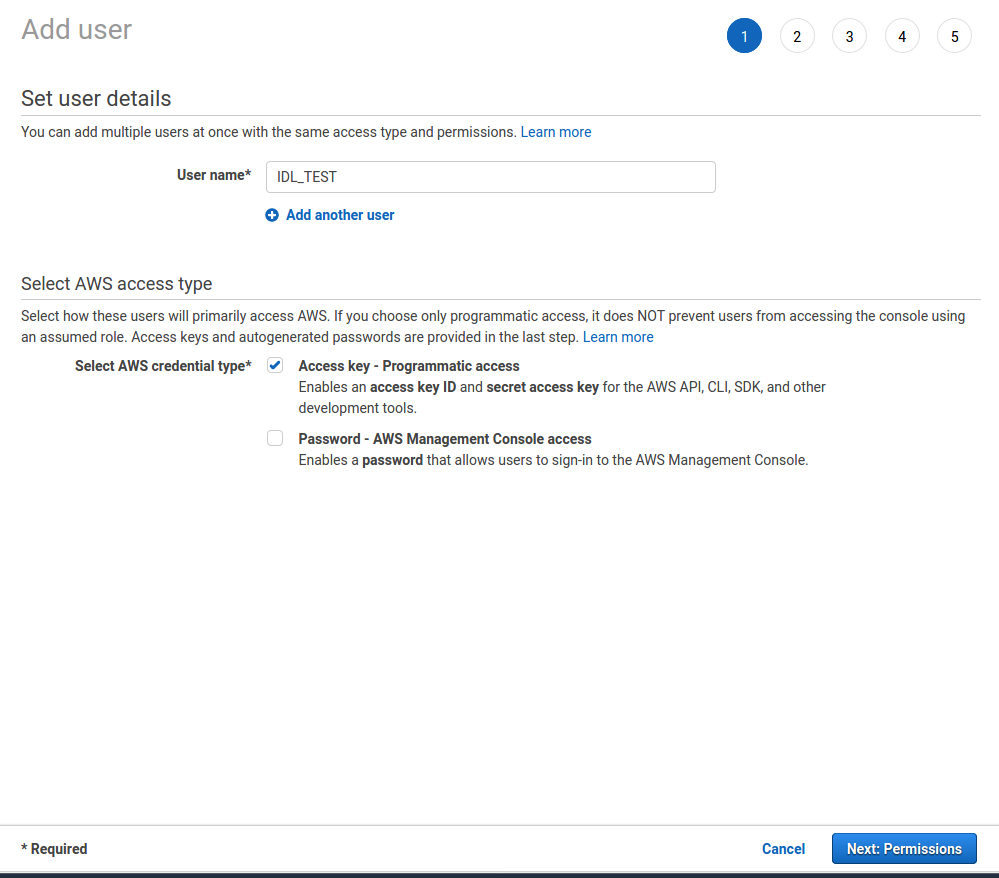Viewport: 999px width, 878px height.
Task: Click the plus icon beside Add another user
Action: pyautogui.click(x=272, y=215)
